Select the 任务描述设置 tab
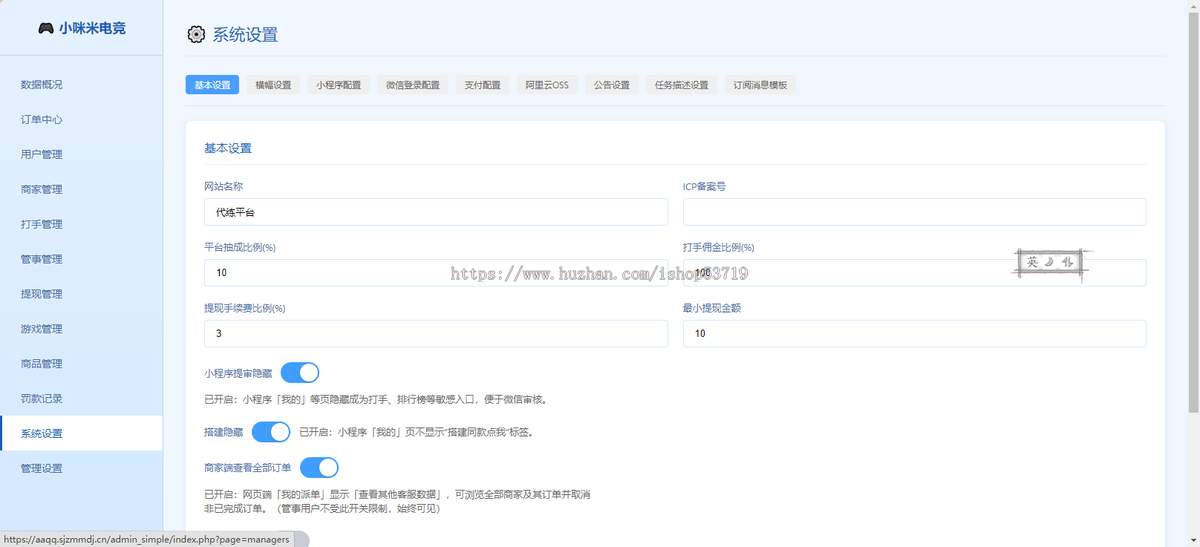 click(x=682, y=85)
